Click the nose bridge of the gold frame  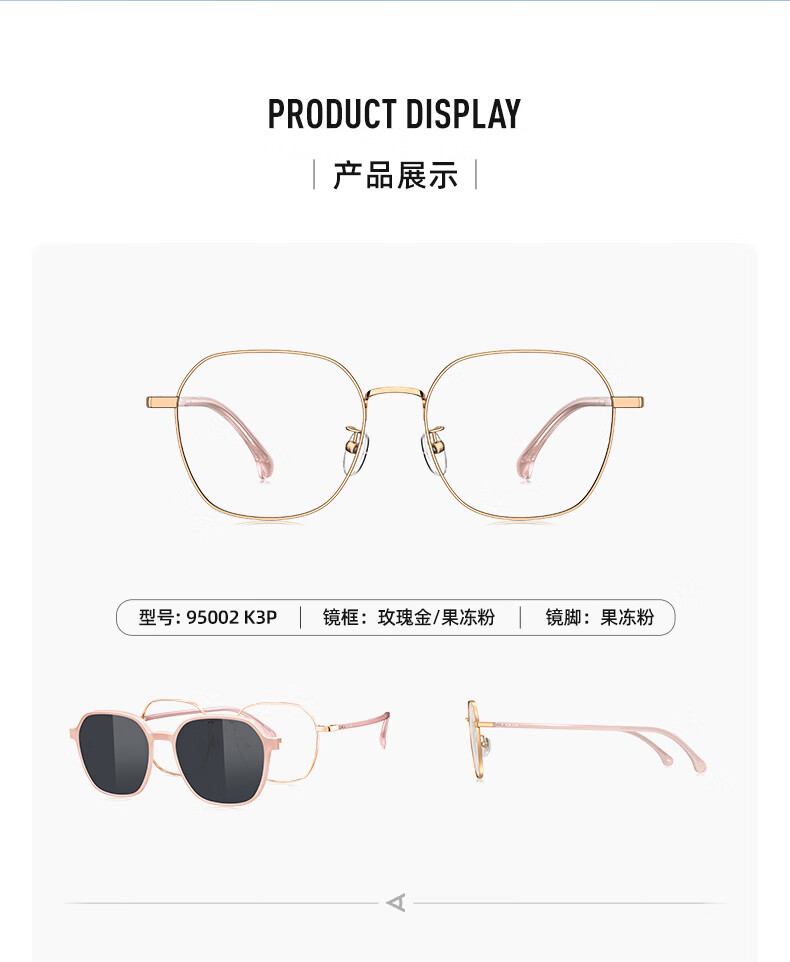(x=395, y=391)
